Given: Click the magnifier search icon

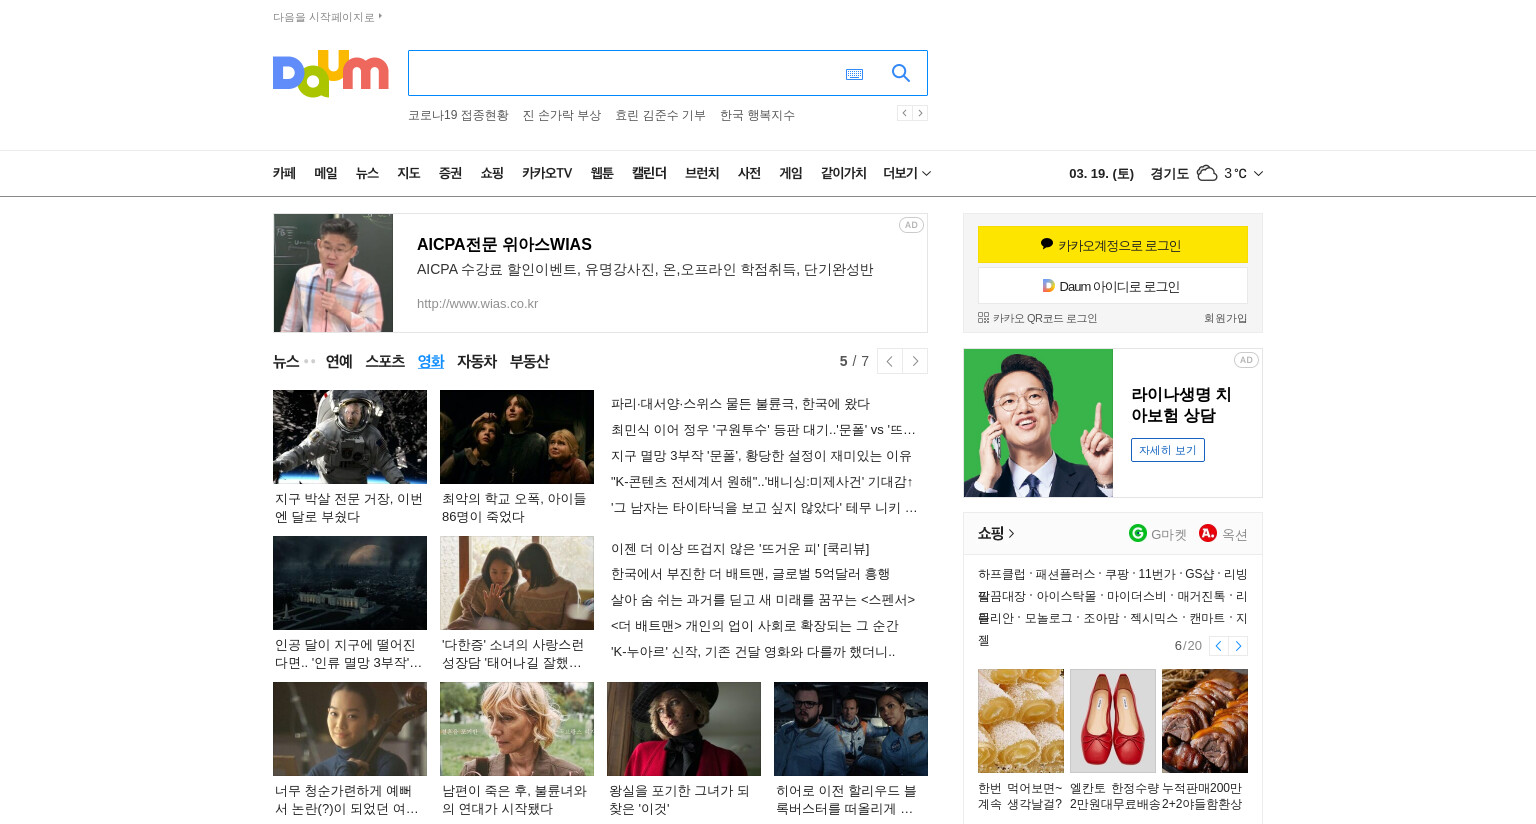Looking at the screenshot, I should 901,73.
